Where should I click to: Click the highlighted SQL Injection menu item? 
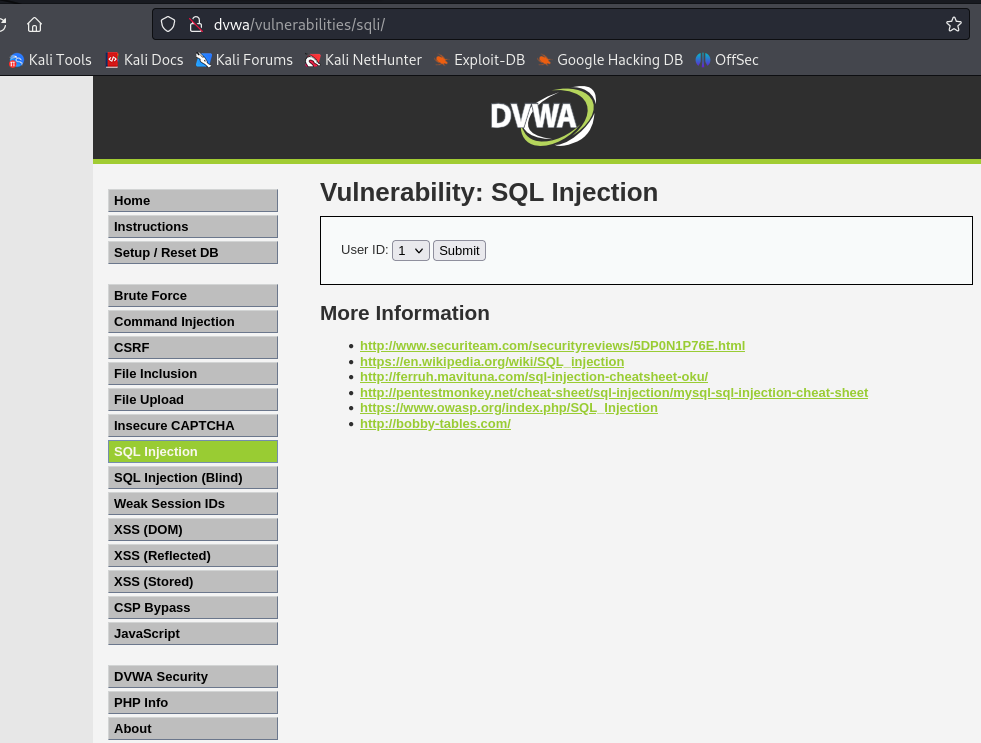(193, 452)
